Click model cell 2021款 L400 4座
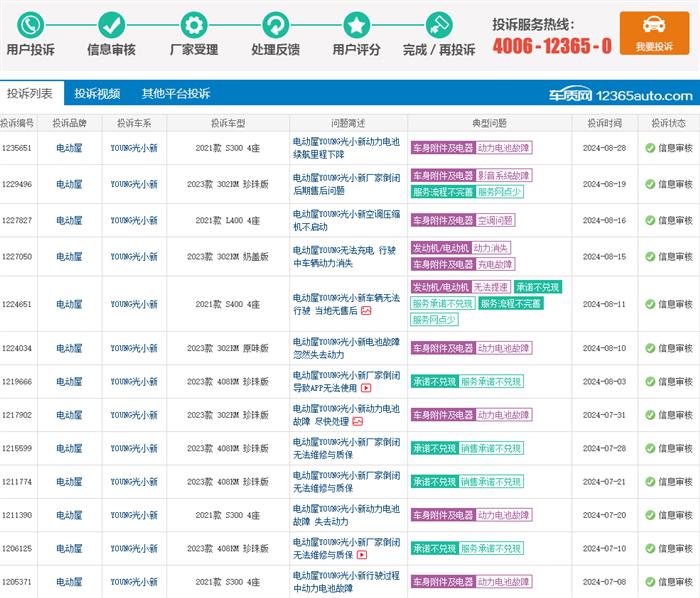Viewport: 700px width, 598px height. 228,220
